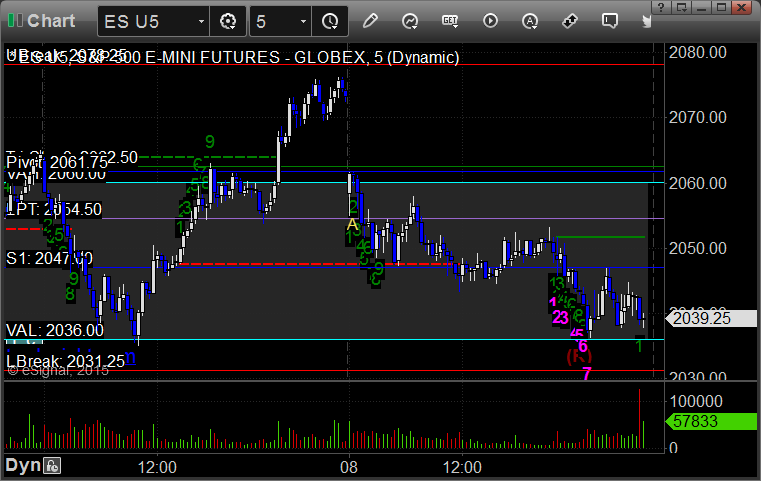The image size is (761, 481).
Task: Open the chat comment bubble icon
Action: click(610, 21)
